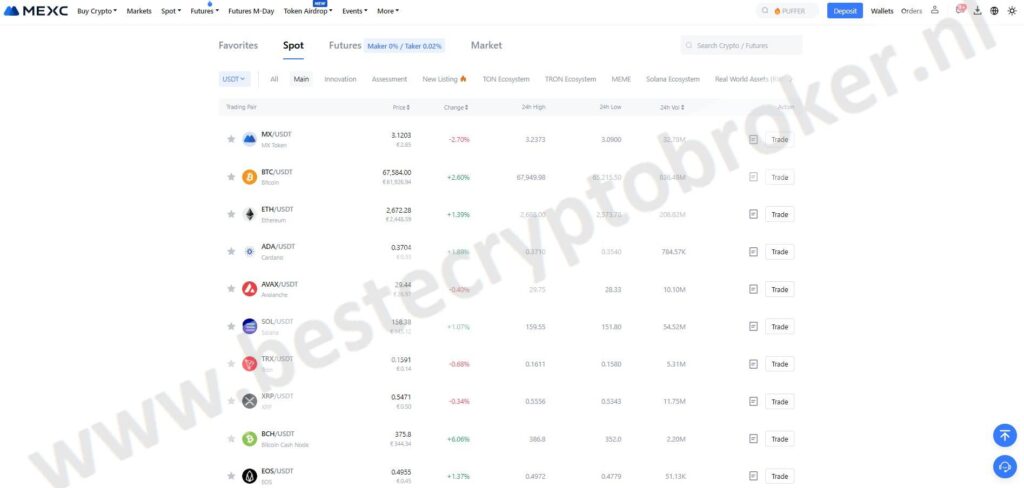Image resolution: width=1024 pixels, height=488 pixels.
Task: Click the Cardano coin icon
Action: pos(249,252)
